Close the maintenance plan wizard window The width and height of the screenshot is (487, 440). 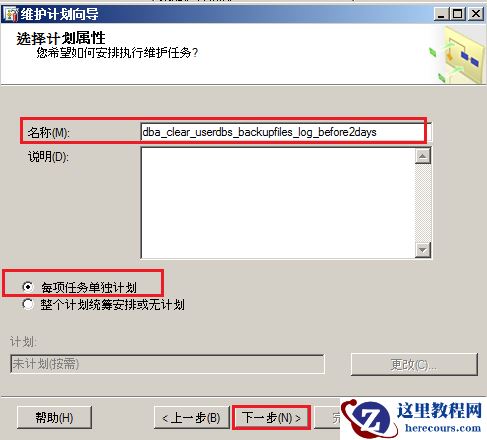[x=475, y=14]
